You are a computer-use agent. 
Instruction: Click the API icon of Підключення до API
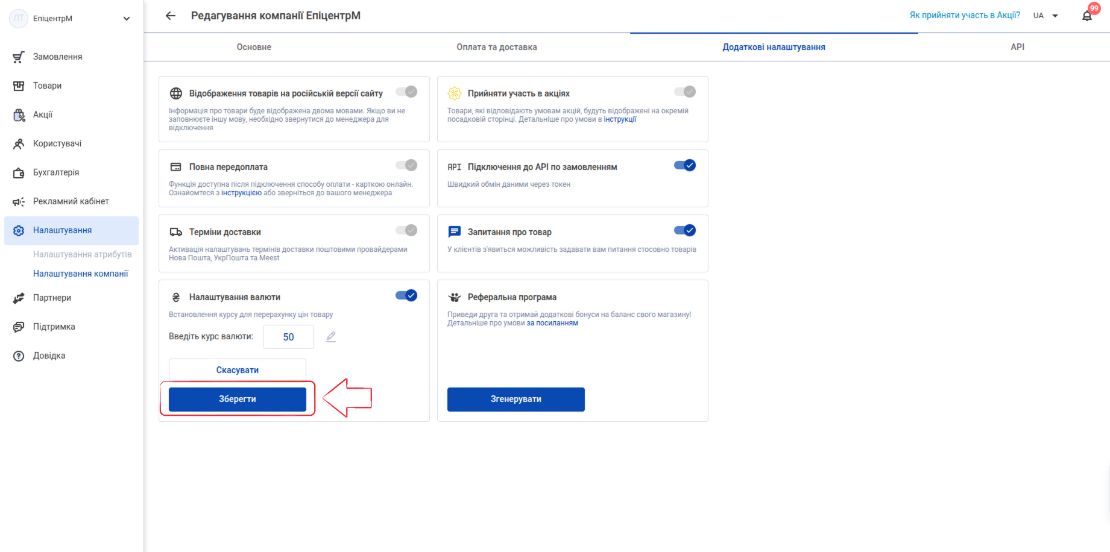coord(454,167)
